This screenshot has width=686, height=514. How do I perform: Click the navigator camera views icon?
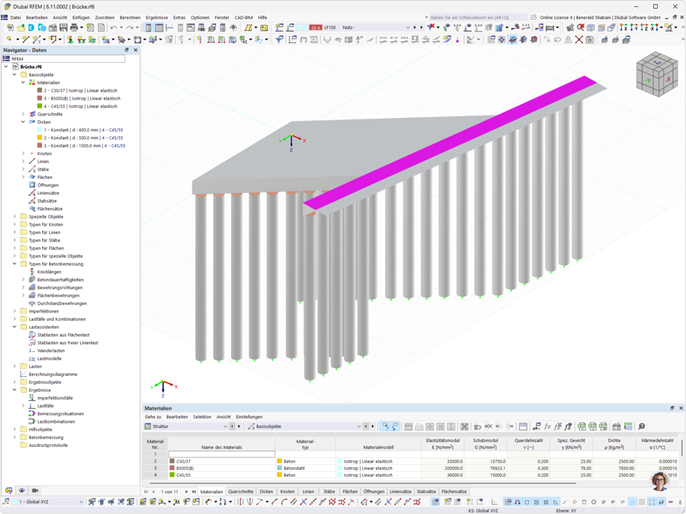(35, 490)
